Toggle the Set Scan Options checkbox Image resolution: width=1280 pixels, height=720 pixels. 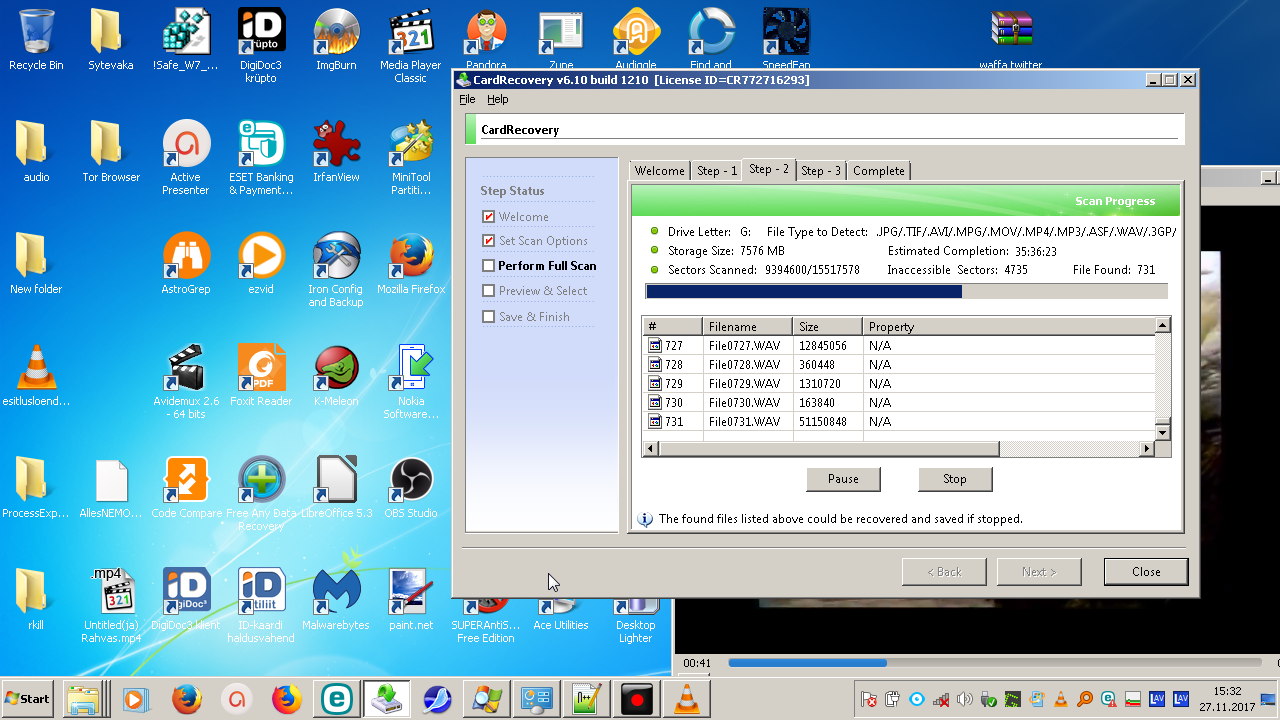pyautogui.click(x=488, y=241)
